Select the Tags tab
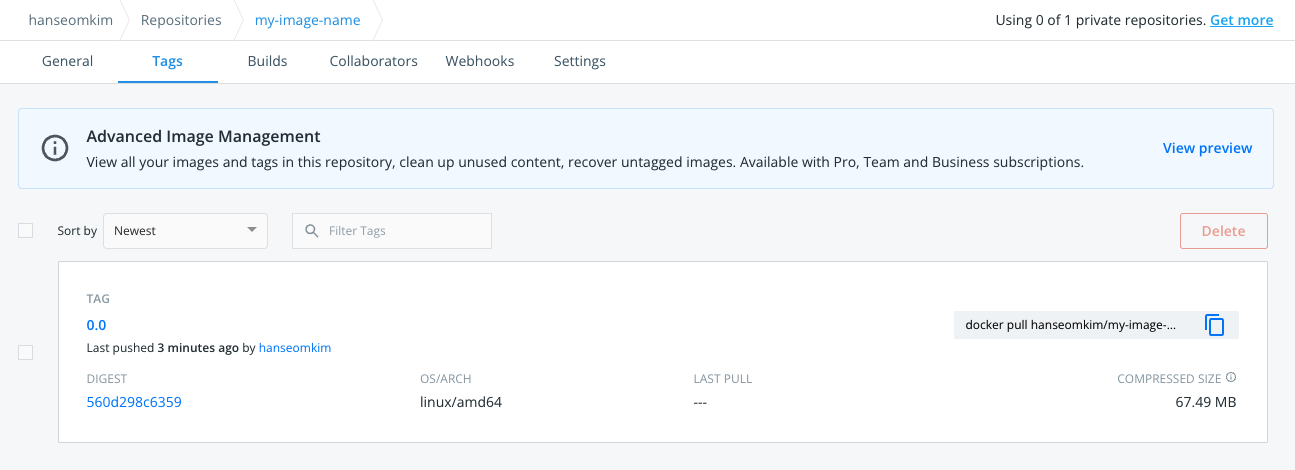 coord(168,61)
